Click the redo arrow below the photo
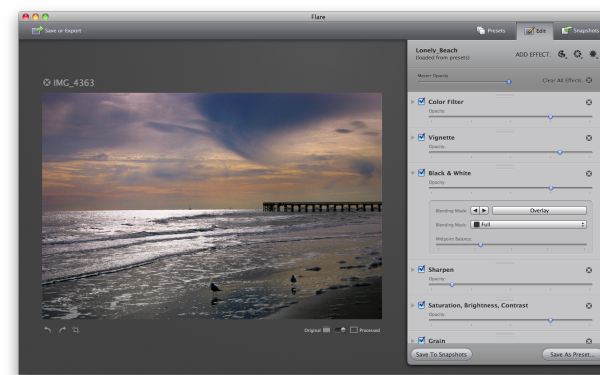 point(62,329)
